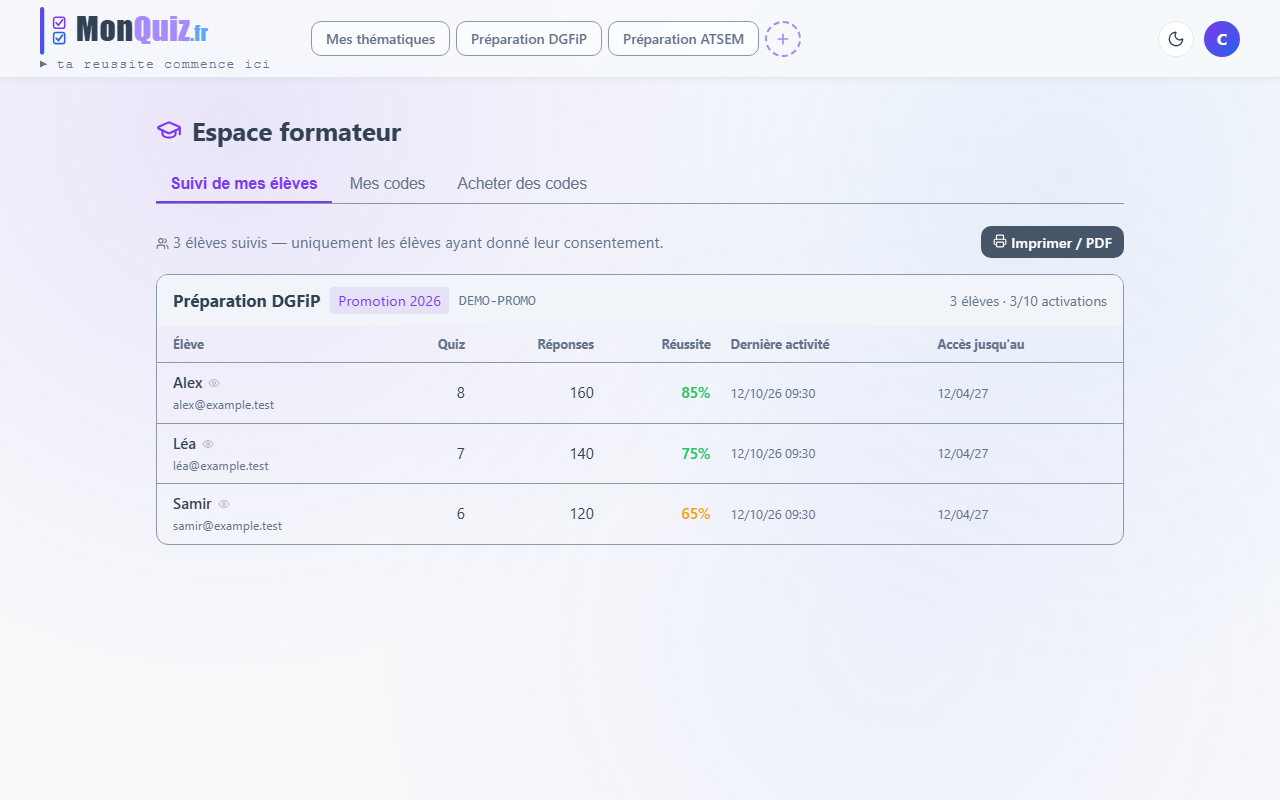Click the student name Léa
Screen dimensions: 1280x800
[x=185, y=444]
